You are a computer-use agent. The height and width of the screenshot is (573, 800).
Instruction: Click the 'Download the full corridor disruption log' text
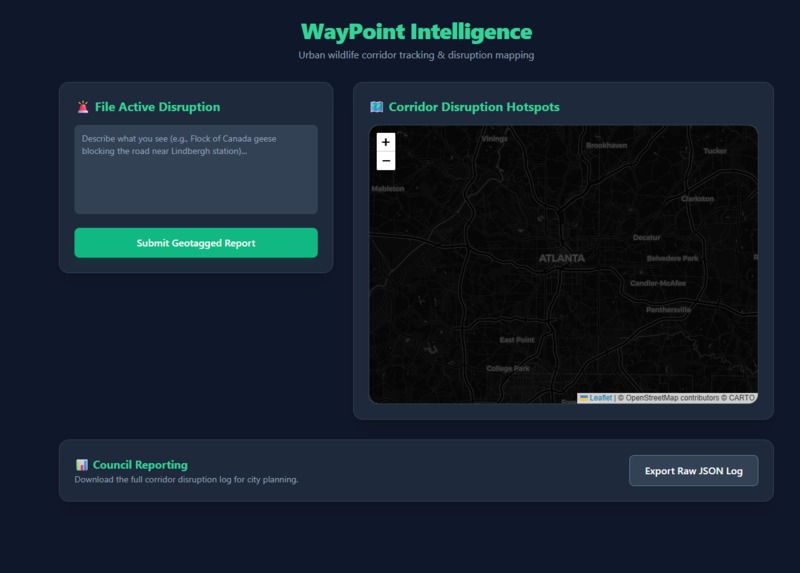(186, 480)
